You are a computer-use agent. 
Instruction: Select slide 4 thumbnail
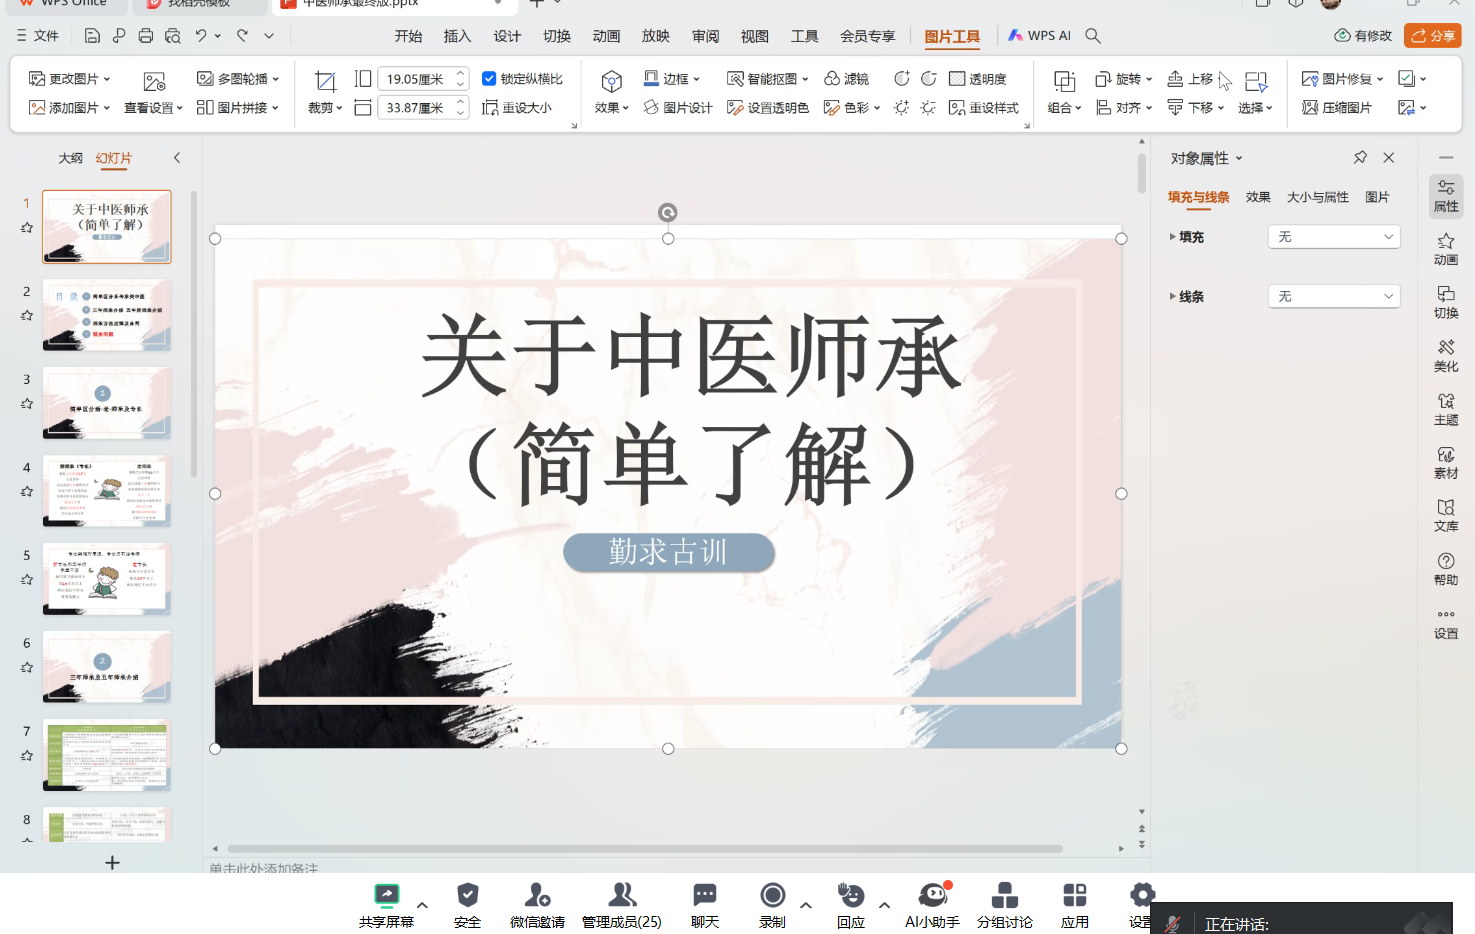coord(106,490)
